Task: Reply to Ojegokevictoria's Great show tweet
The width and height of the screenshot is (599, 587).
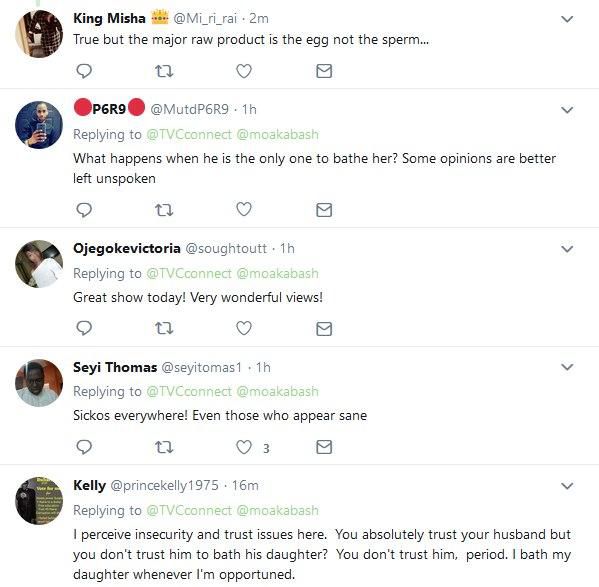Action: pos(84,328)
